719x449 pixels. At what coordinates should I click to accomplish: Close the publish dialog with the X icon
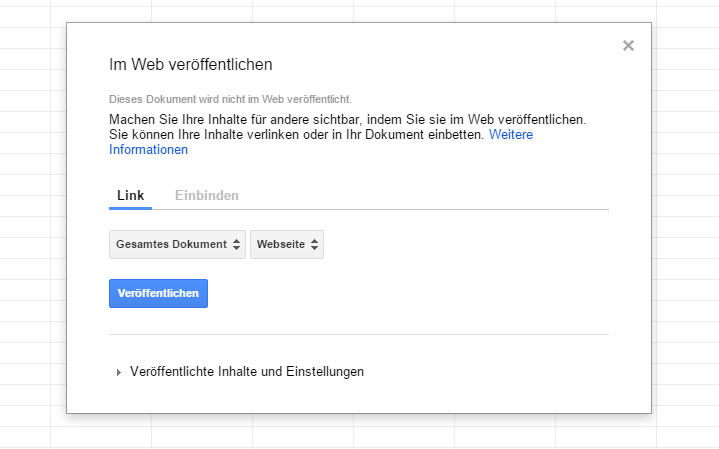[628, 45]
